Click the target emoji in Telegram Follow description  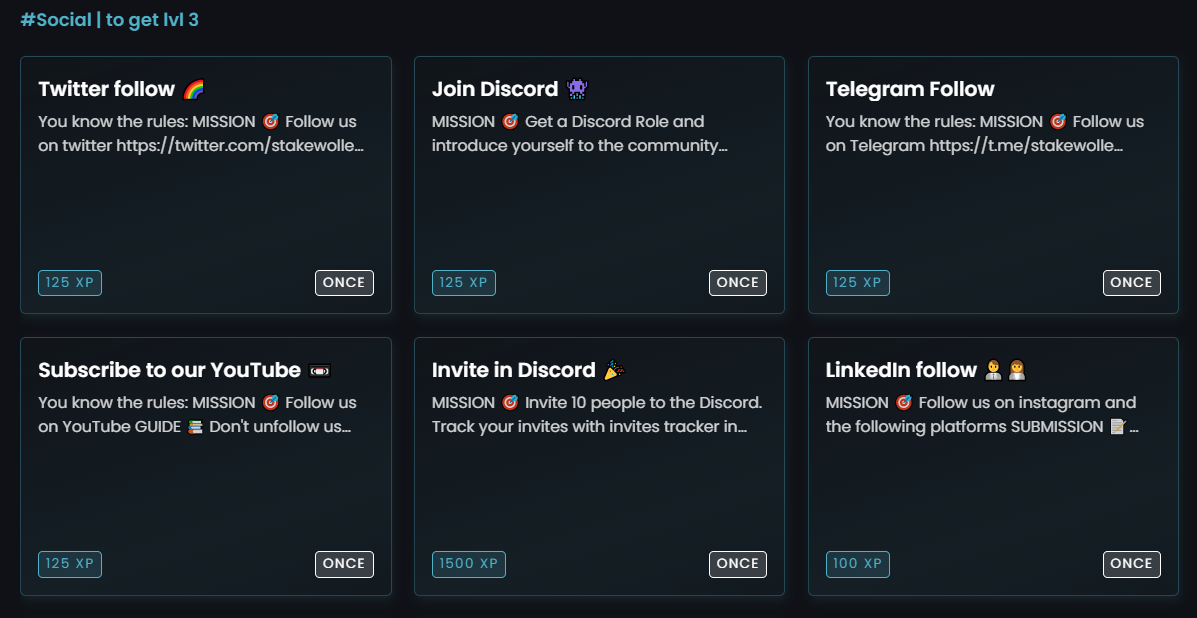[1058, 121]
